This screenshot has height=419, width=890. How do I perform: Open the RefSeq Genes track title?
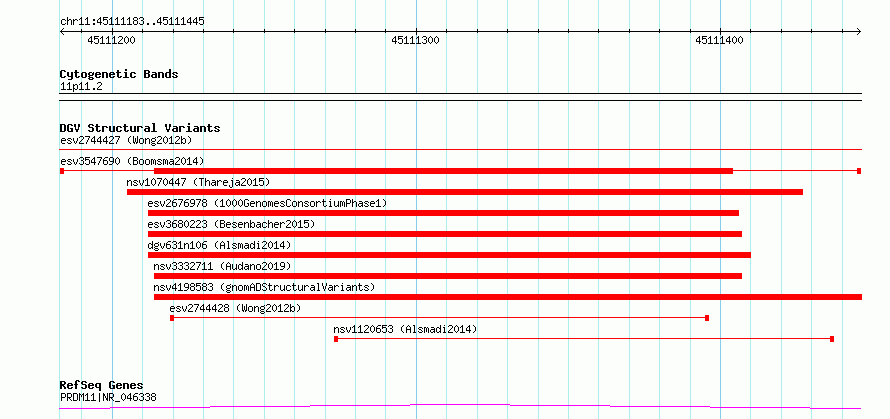point(102,386)
